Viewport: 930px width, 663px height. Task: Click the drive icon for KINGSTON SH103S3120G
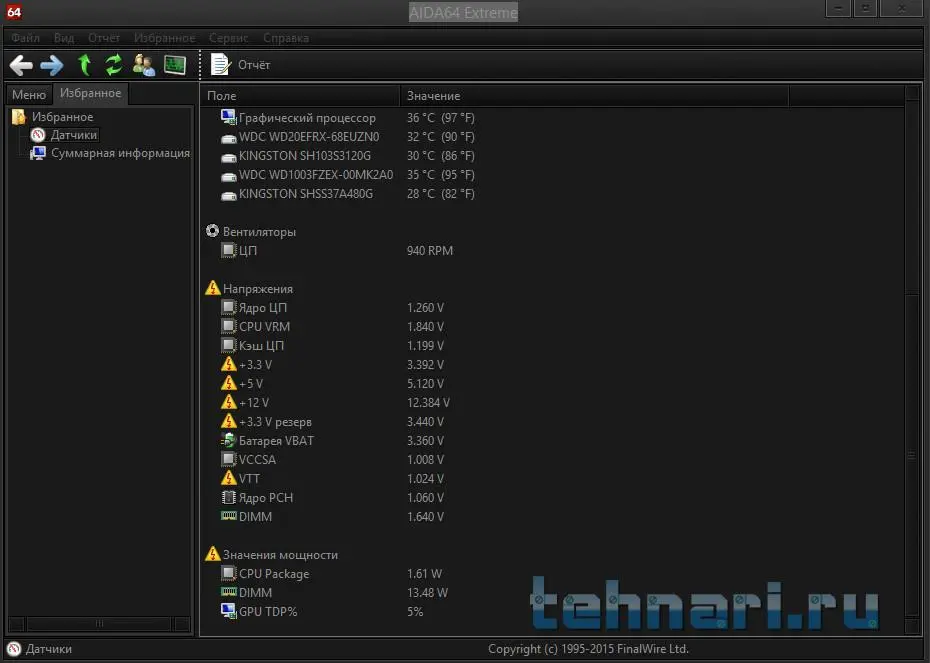point(228,158)
